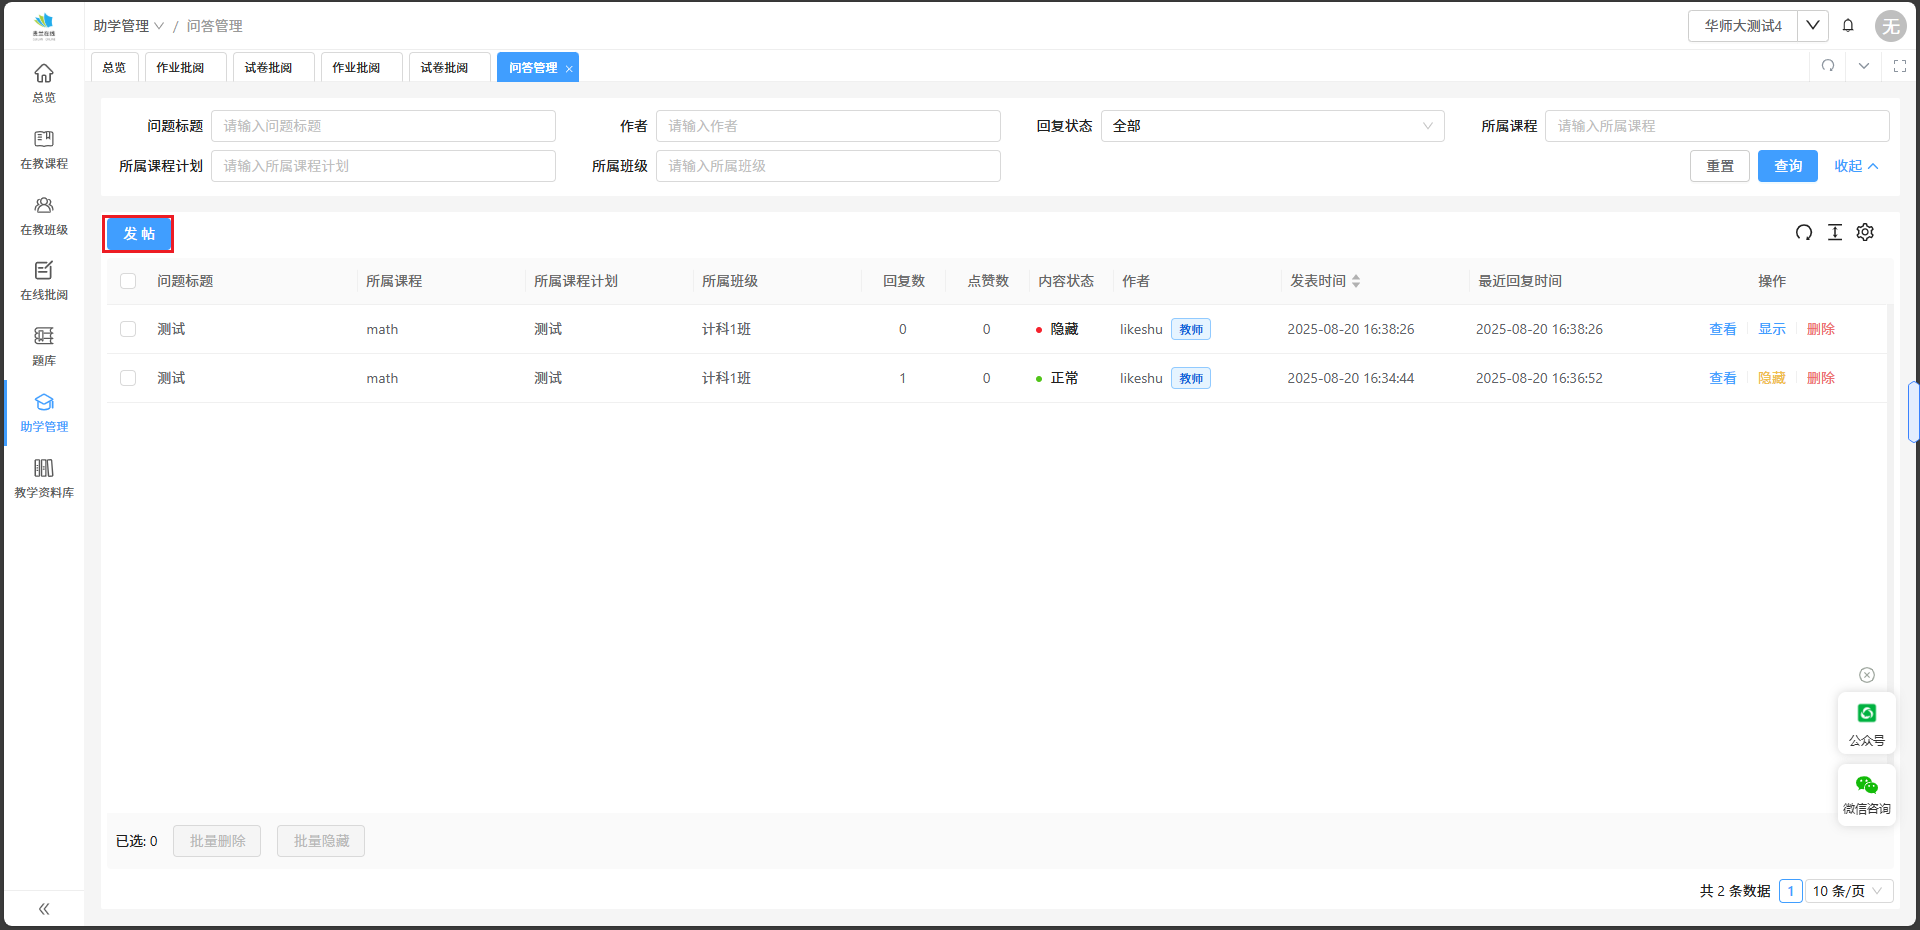The width and height of the screenshot is (1920, 930).
Task: Check the first row's checkbox
Action: click(x=128, y=329)
